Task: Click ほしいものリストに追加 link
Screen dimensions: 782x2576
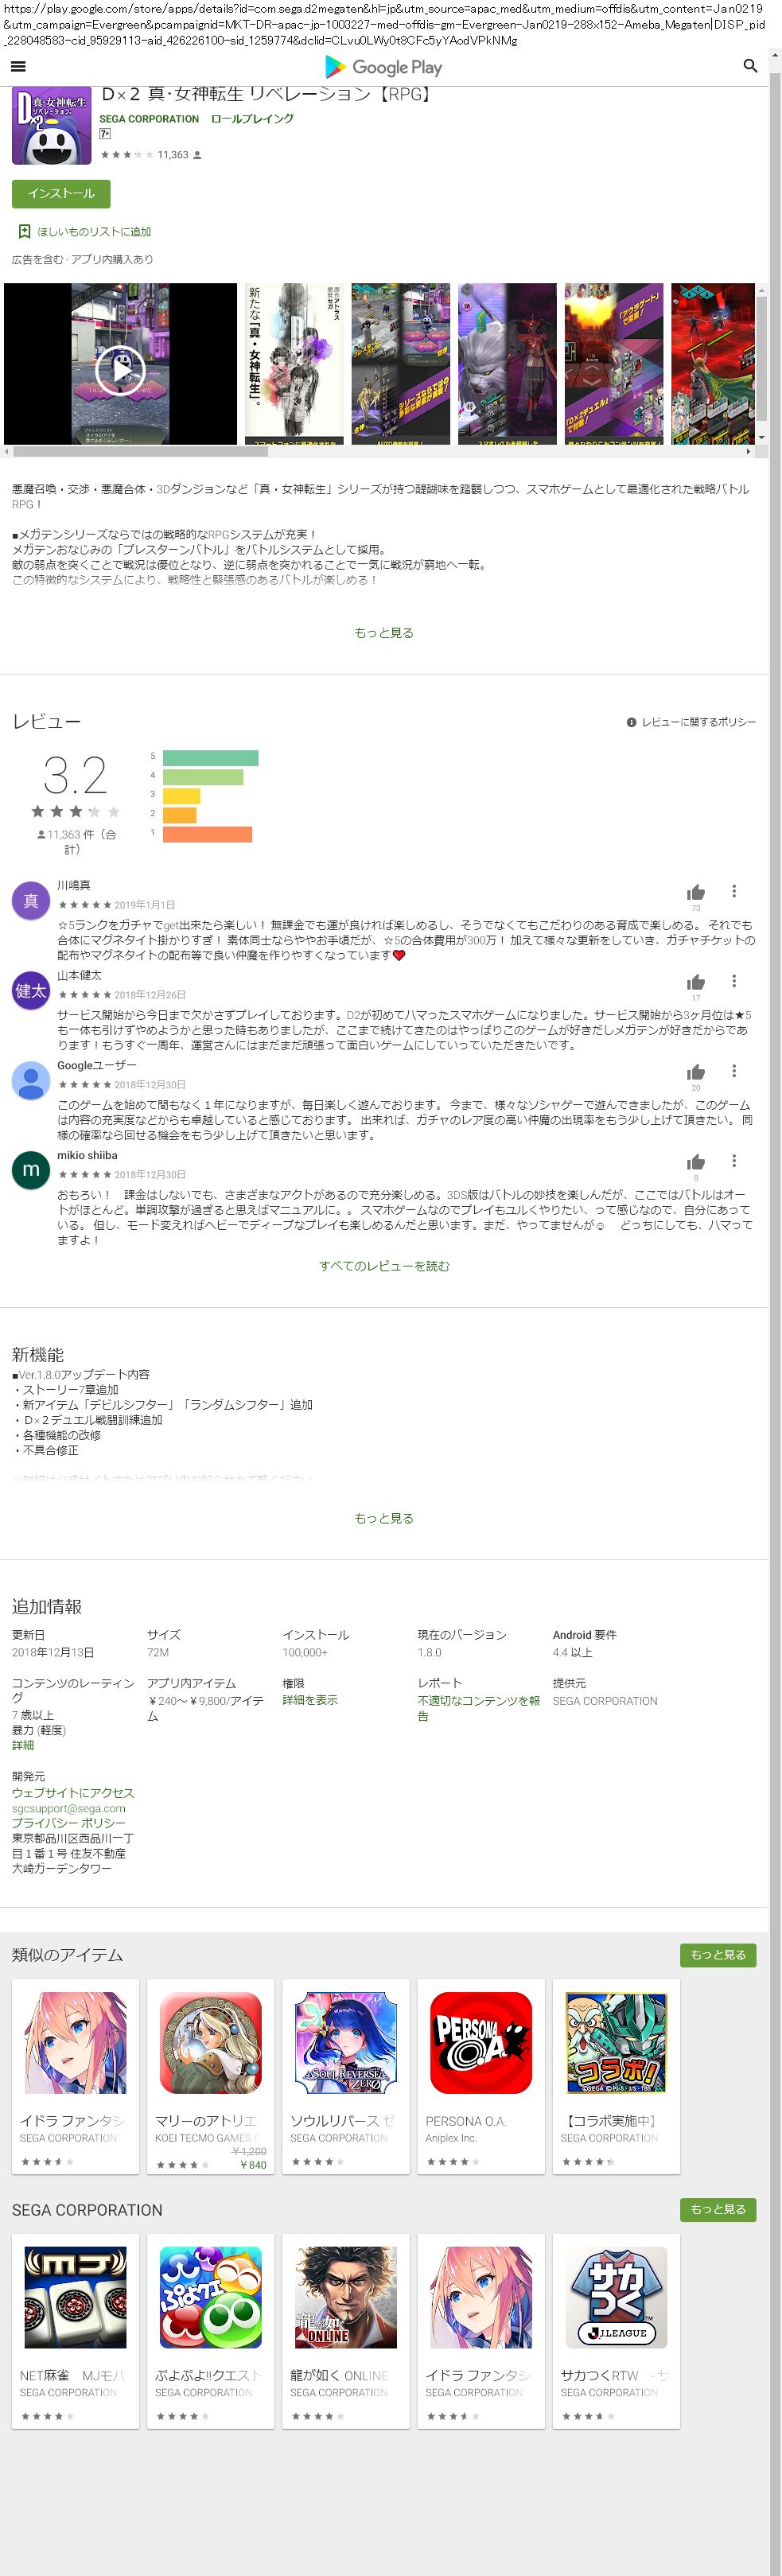Action: coord(94,232)
